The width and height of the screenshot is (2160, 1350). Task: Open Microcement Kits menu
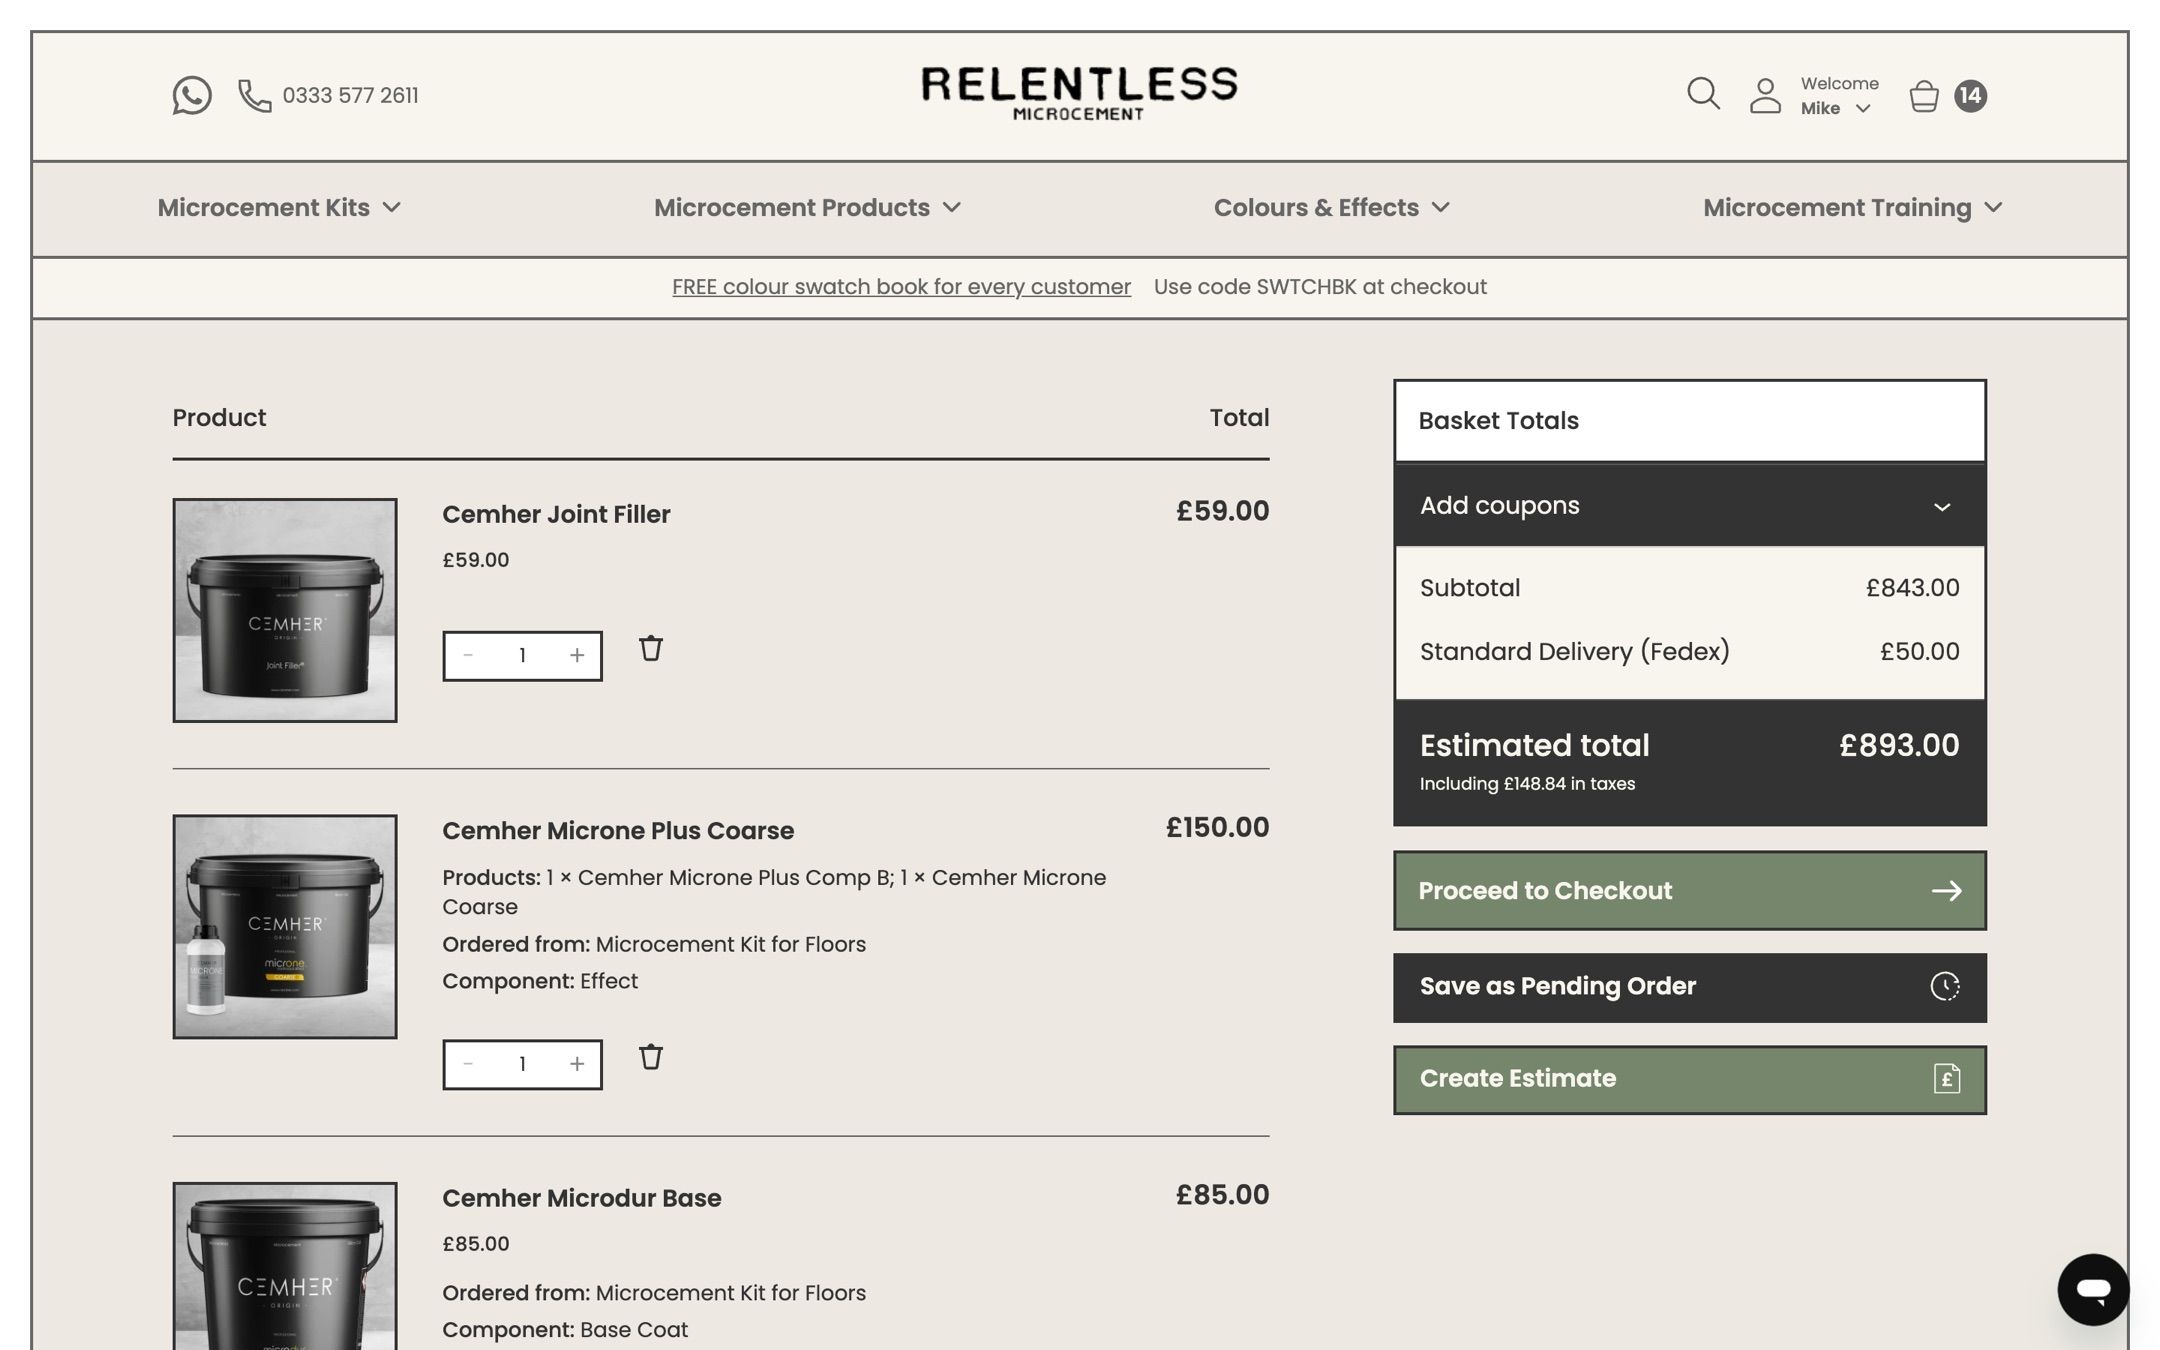click(x=279, y=207)
